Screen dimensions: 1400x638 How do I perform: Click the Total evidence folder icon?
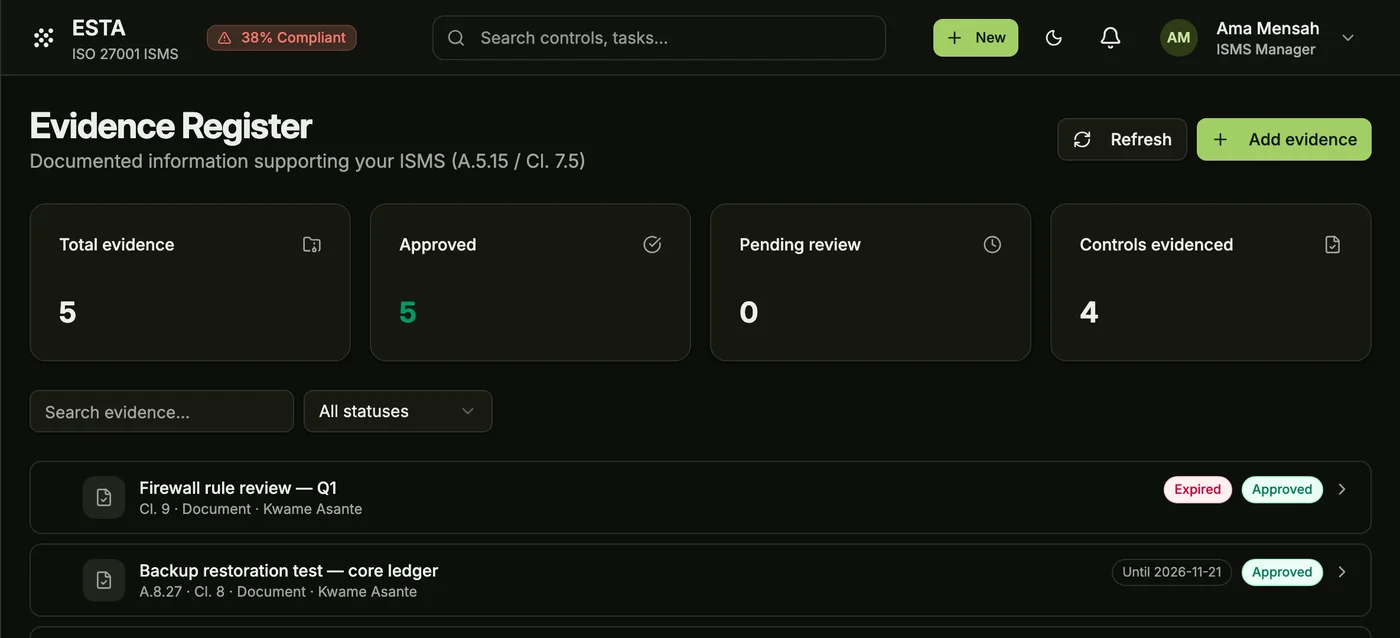[x=312, y=245]
